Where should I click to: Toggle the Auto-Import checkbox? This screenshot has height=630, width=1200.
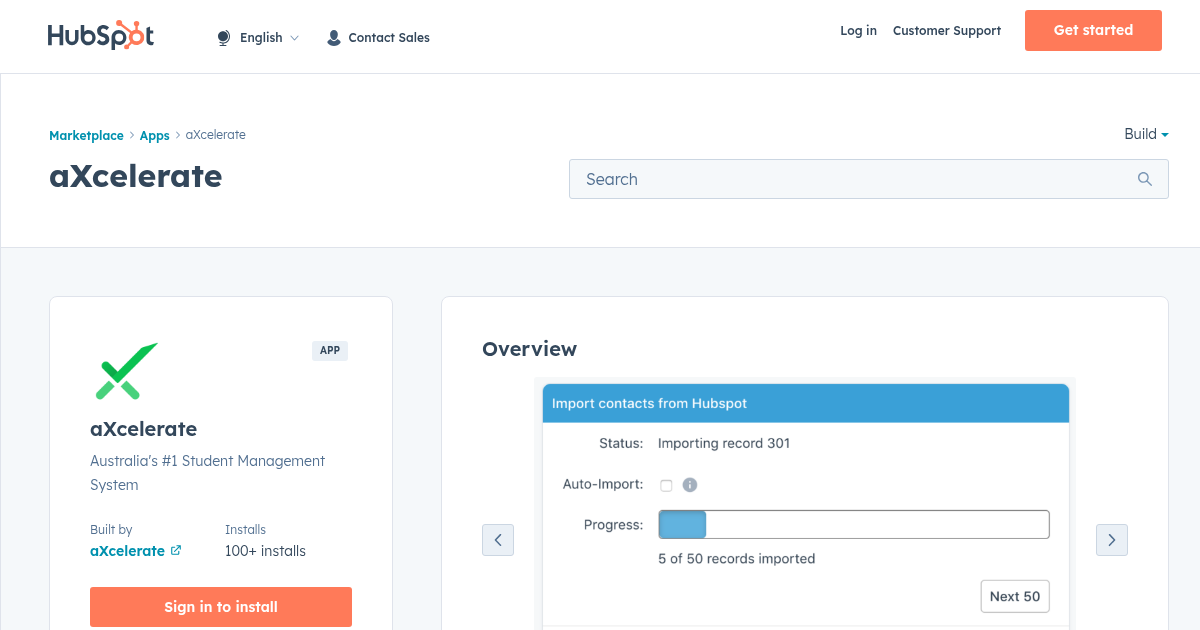tap(666, 485)
